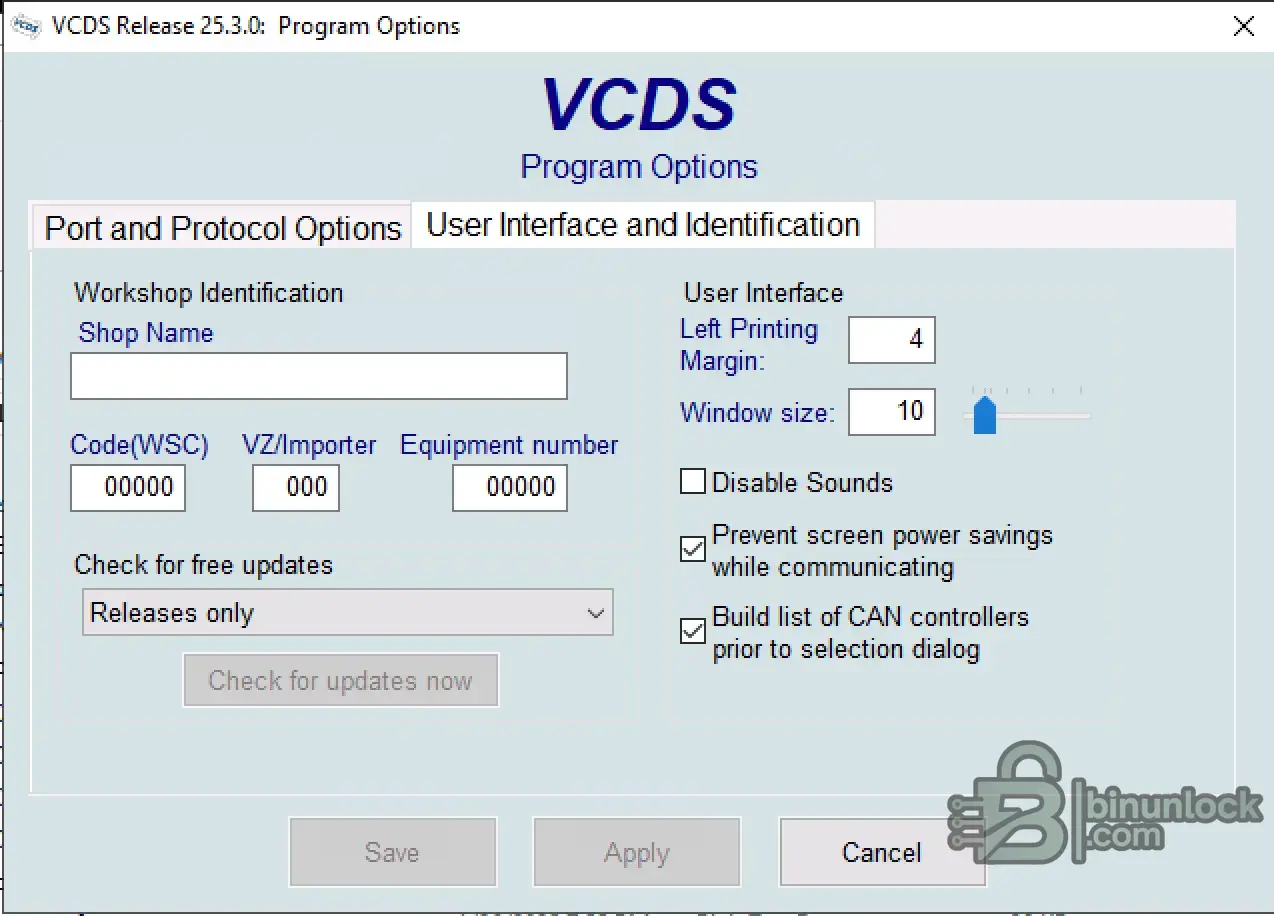Open the Check for free updates dropdown
1274x916 pixels.
(348, 613)
